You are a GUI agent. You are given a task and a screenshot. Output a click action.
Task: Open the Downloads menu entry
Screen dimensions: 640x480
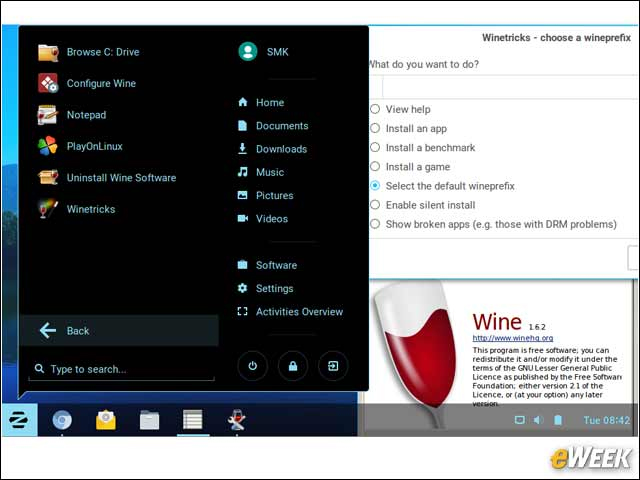[281, 149]
